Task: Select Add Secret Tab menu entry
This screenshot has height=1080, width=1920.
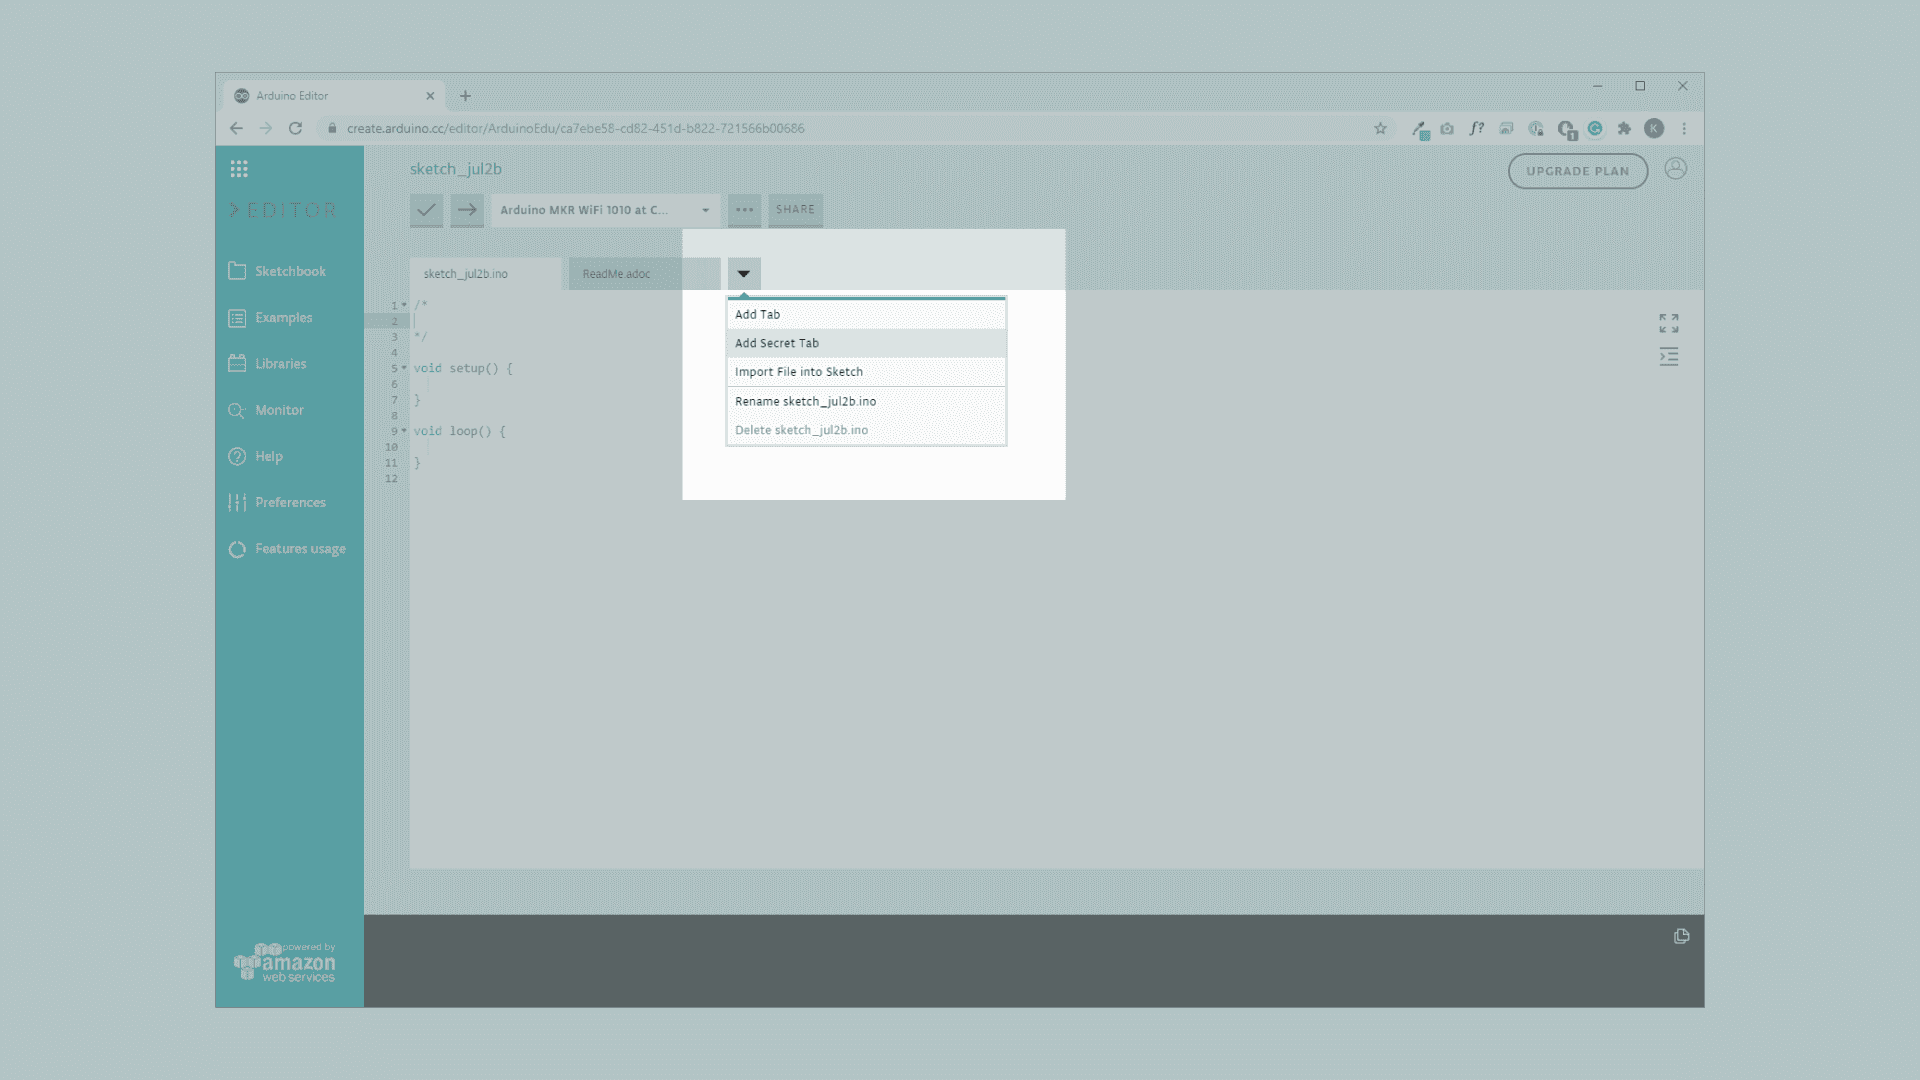Action: click(777, 343)
